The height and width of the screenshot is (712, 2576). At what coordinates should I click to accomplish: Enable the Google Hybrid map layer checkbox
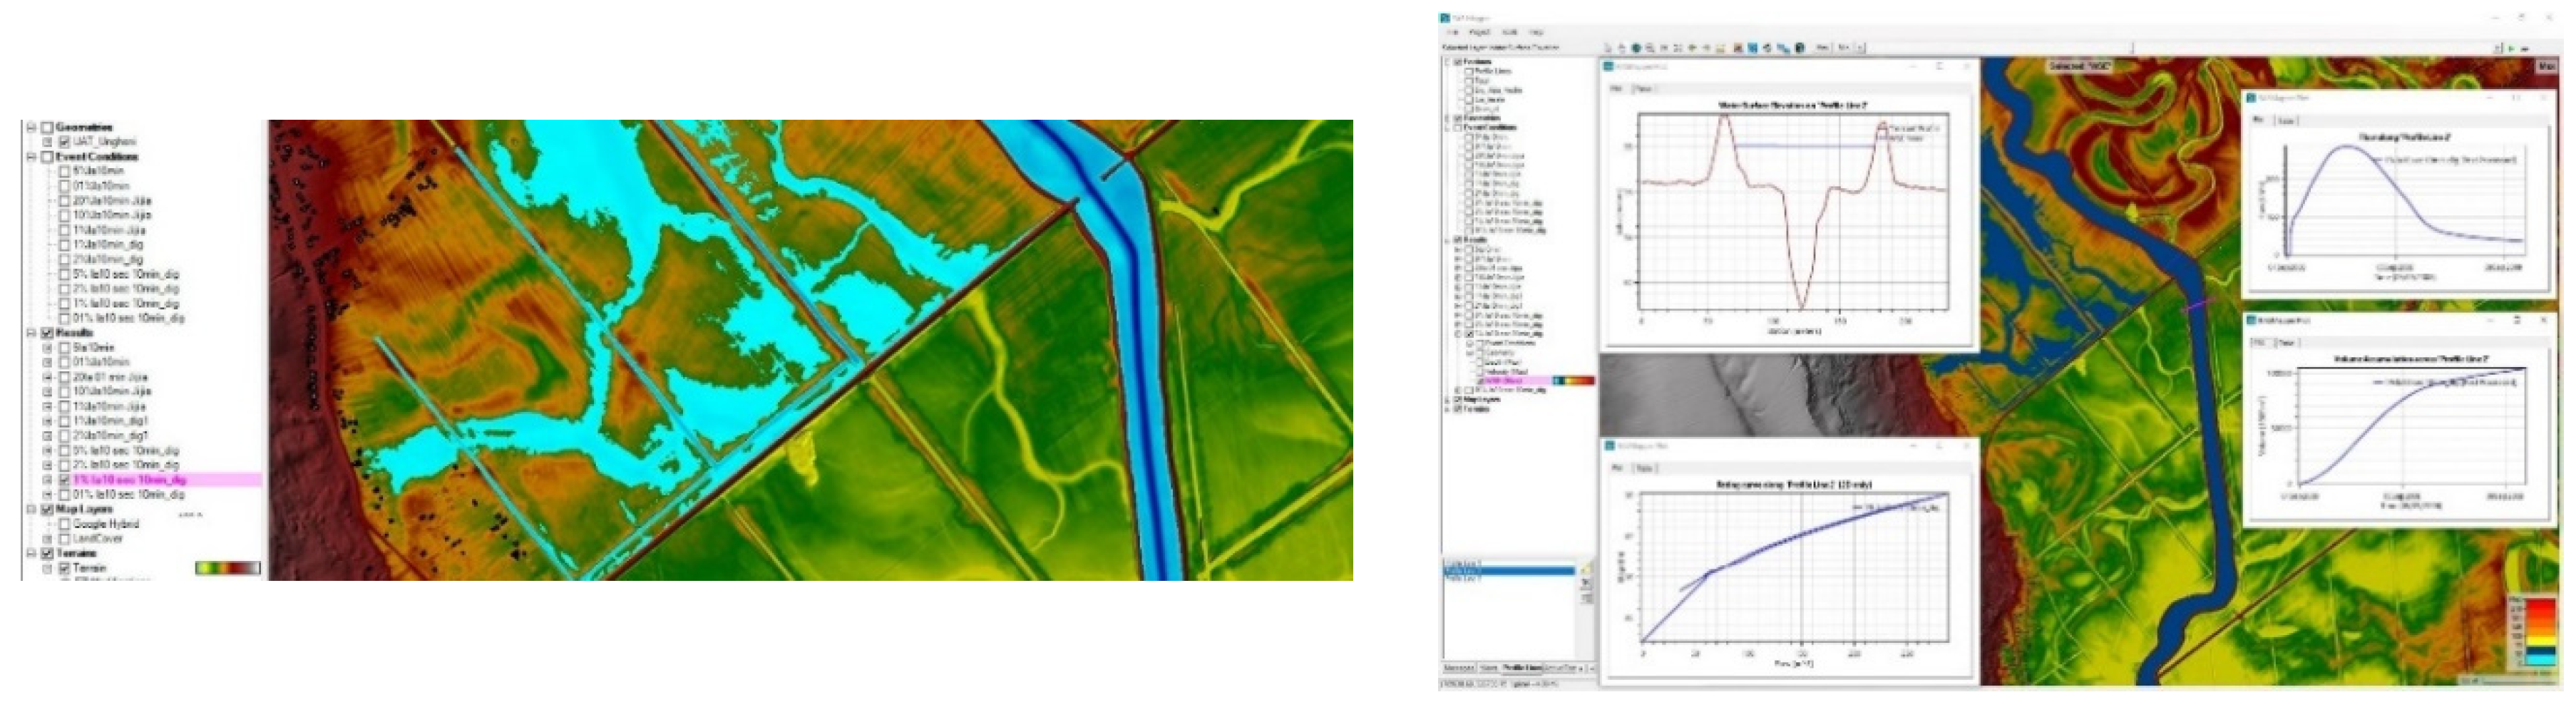64,524
